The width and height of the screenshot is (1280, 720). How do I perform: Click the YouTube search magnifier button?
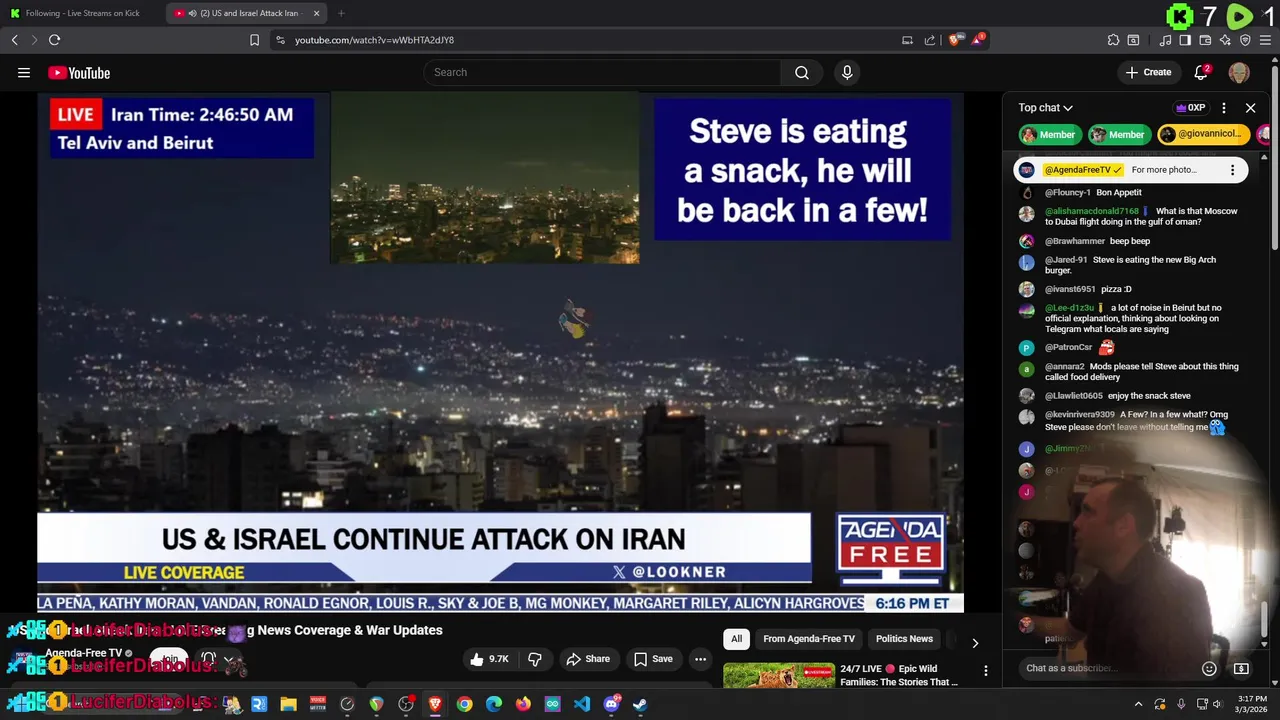coord(802,72)
